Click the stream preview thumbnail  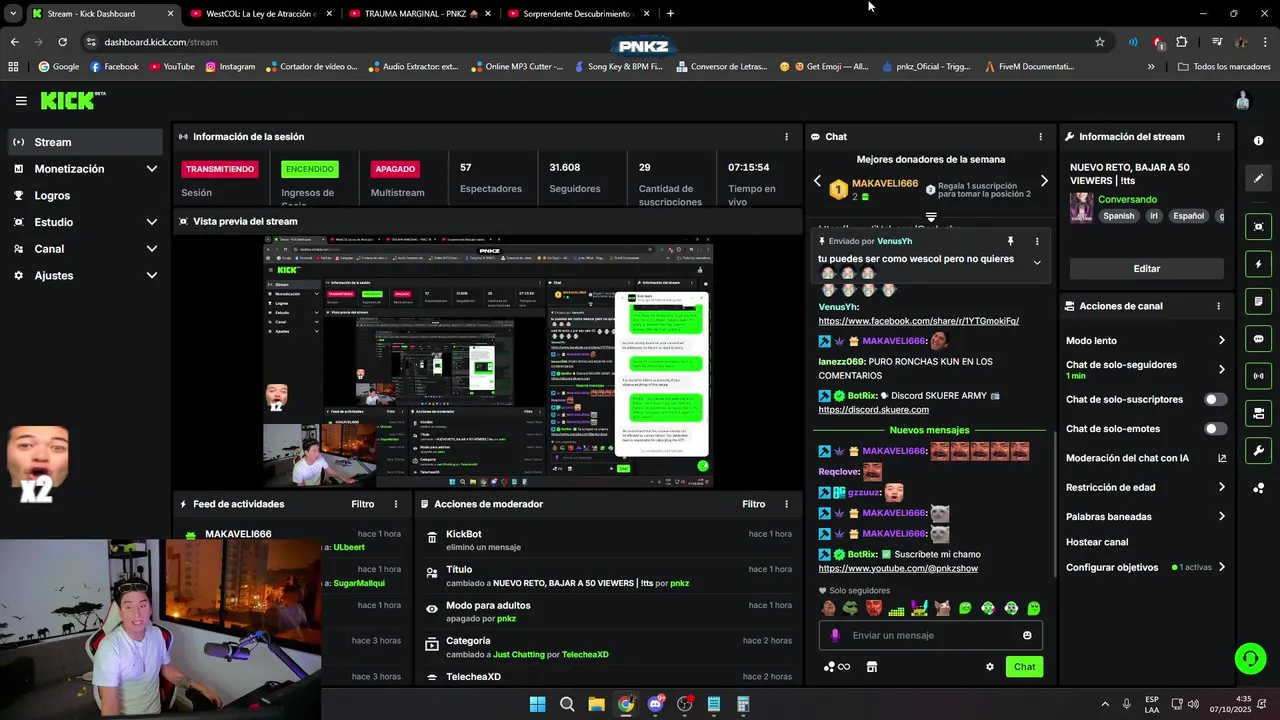[488, 361]
